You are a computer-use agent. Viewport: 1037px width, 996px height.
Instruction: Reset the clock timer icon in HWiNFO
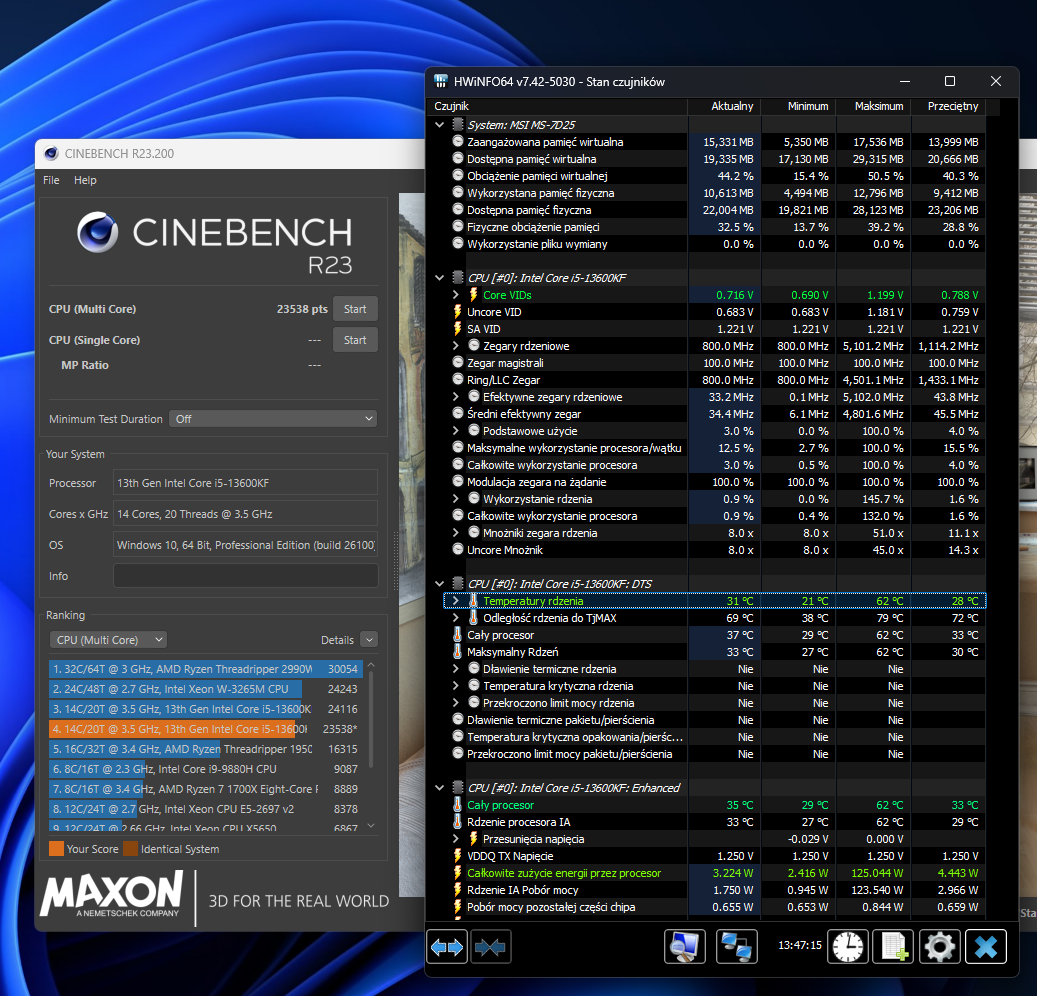847,947
